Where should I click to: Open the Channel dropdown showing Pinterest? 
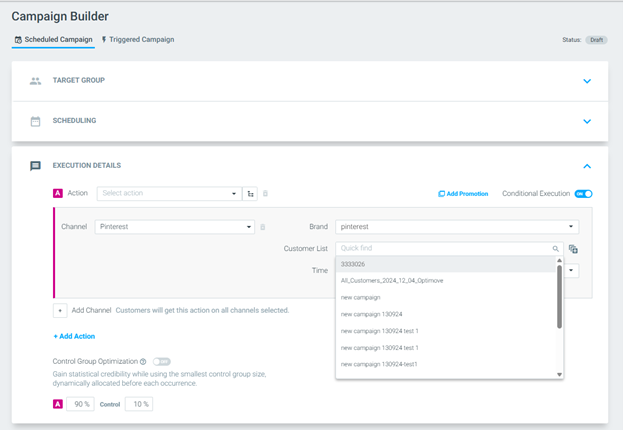point(176,227)
